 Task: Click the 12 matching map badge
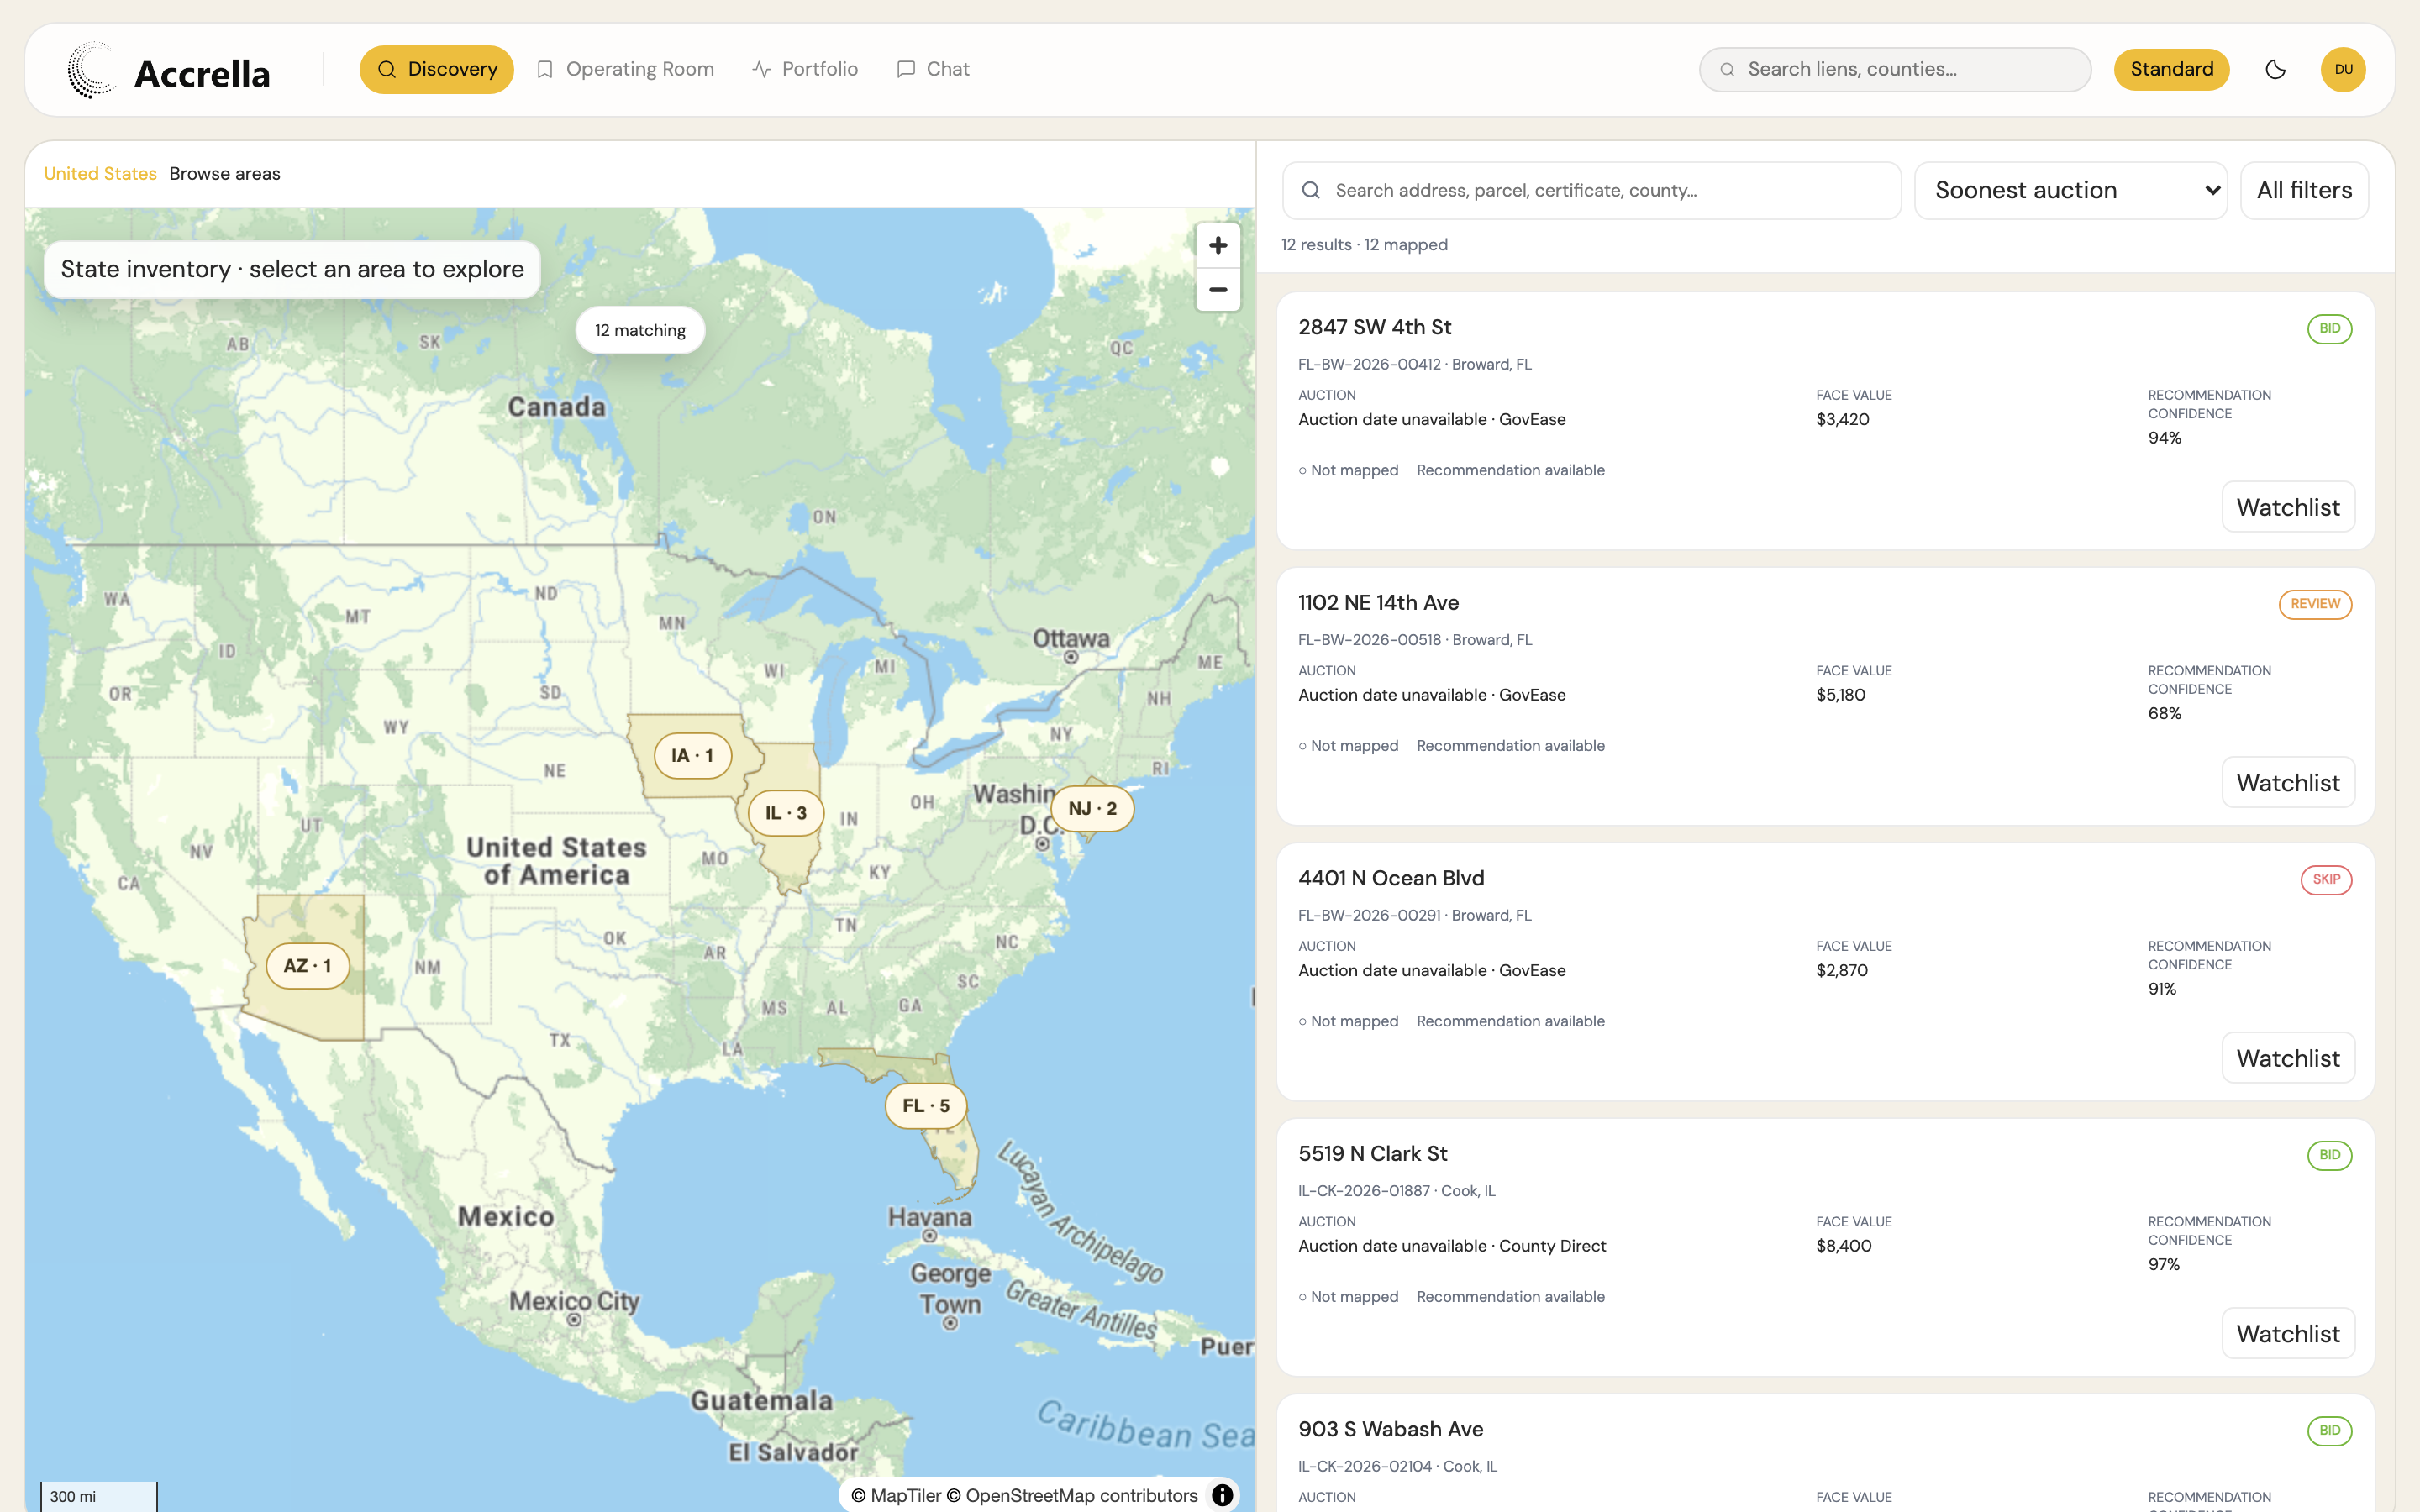point(640,330)
